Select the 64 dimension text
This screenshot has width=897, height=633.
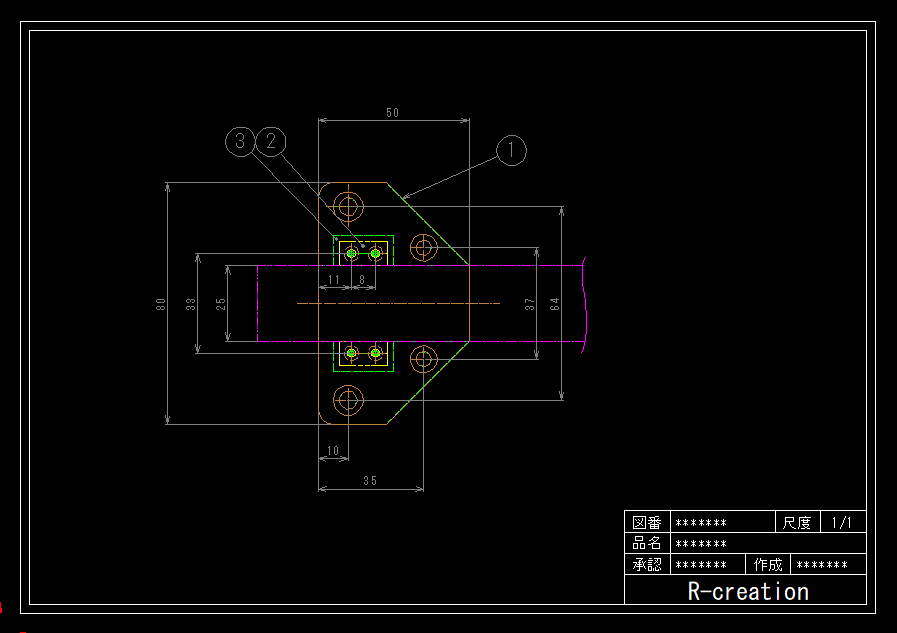point(555,304)
